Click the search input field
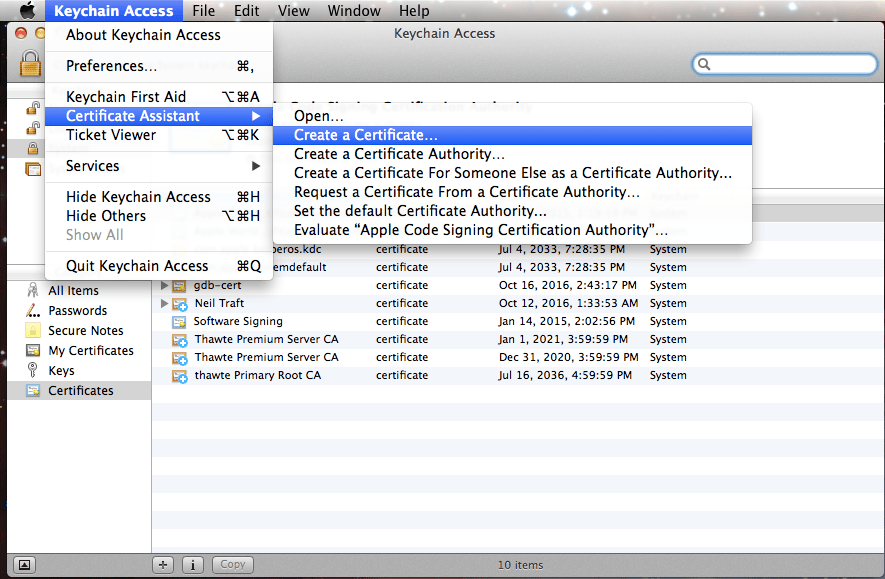The width and height of the screenshot is (885, 579). (785, 64)
